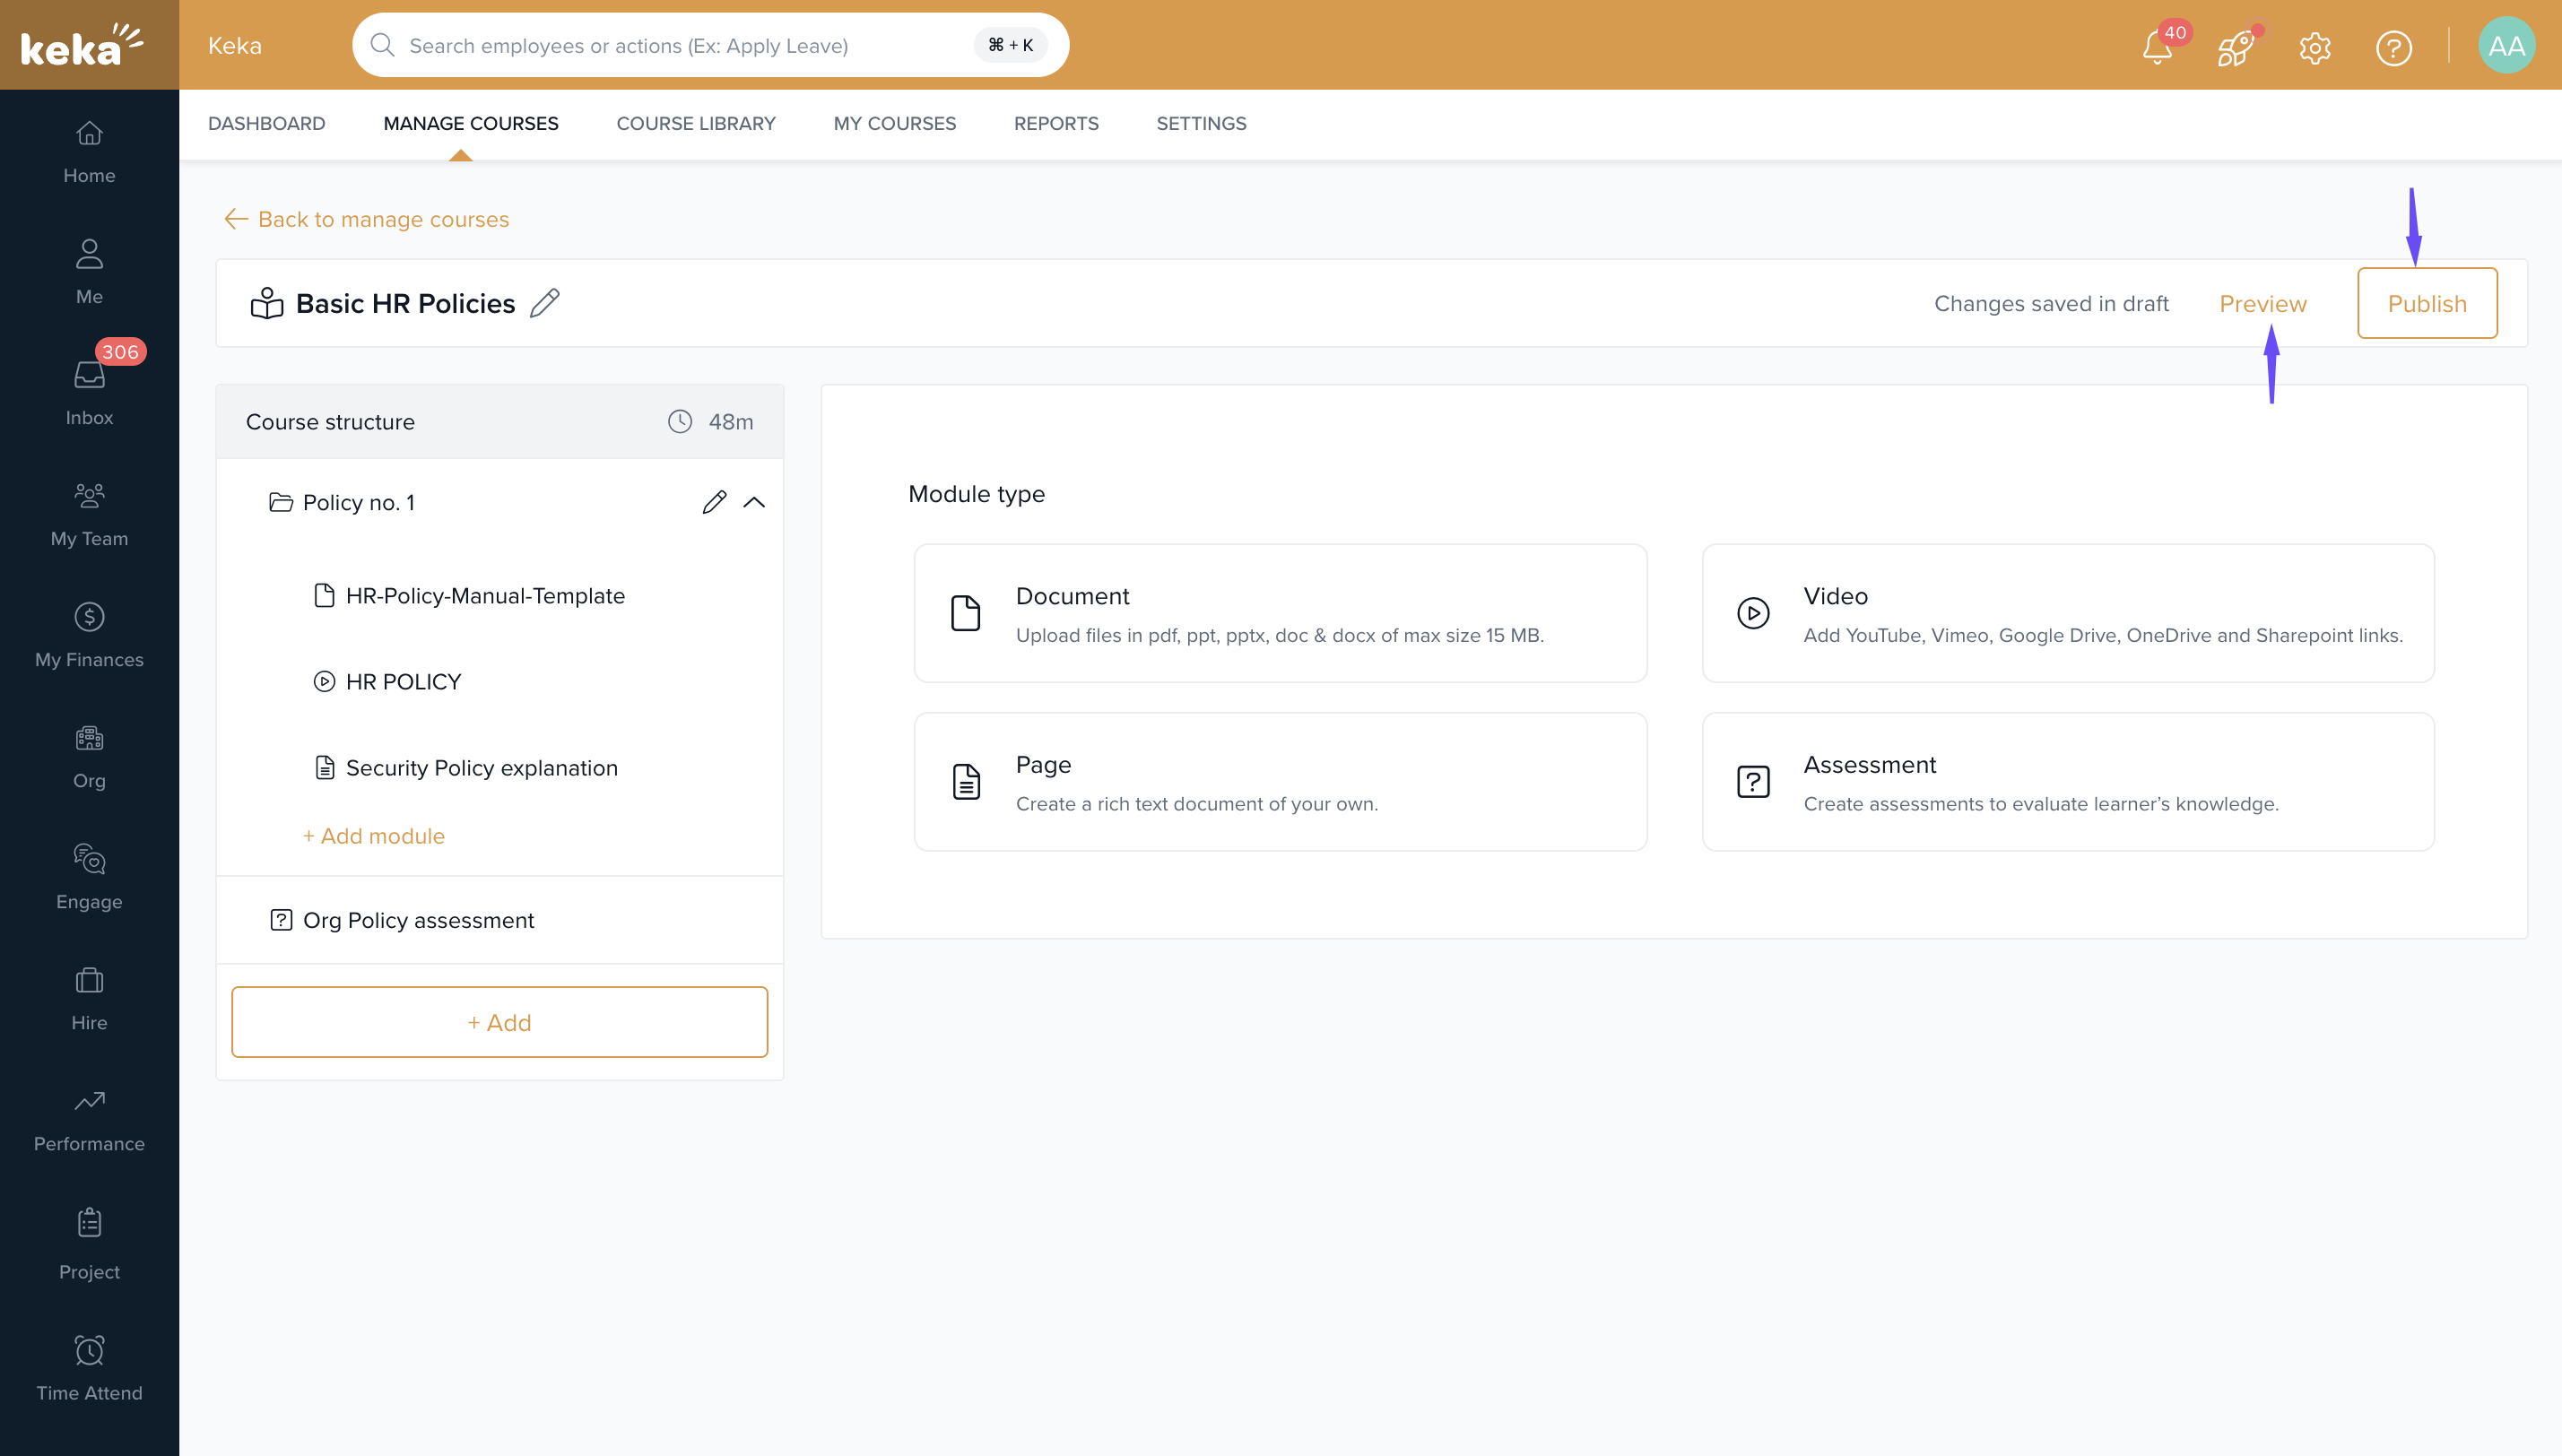The image size is (2562, 1456).
Task: Open the AA user avatar menu
Action: click(x=2506, y=46)
